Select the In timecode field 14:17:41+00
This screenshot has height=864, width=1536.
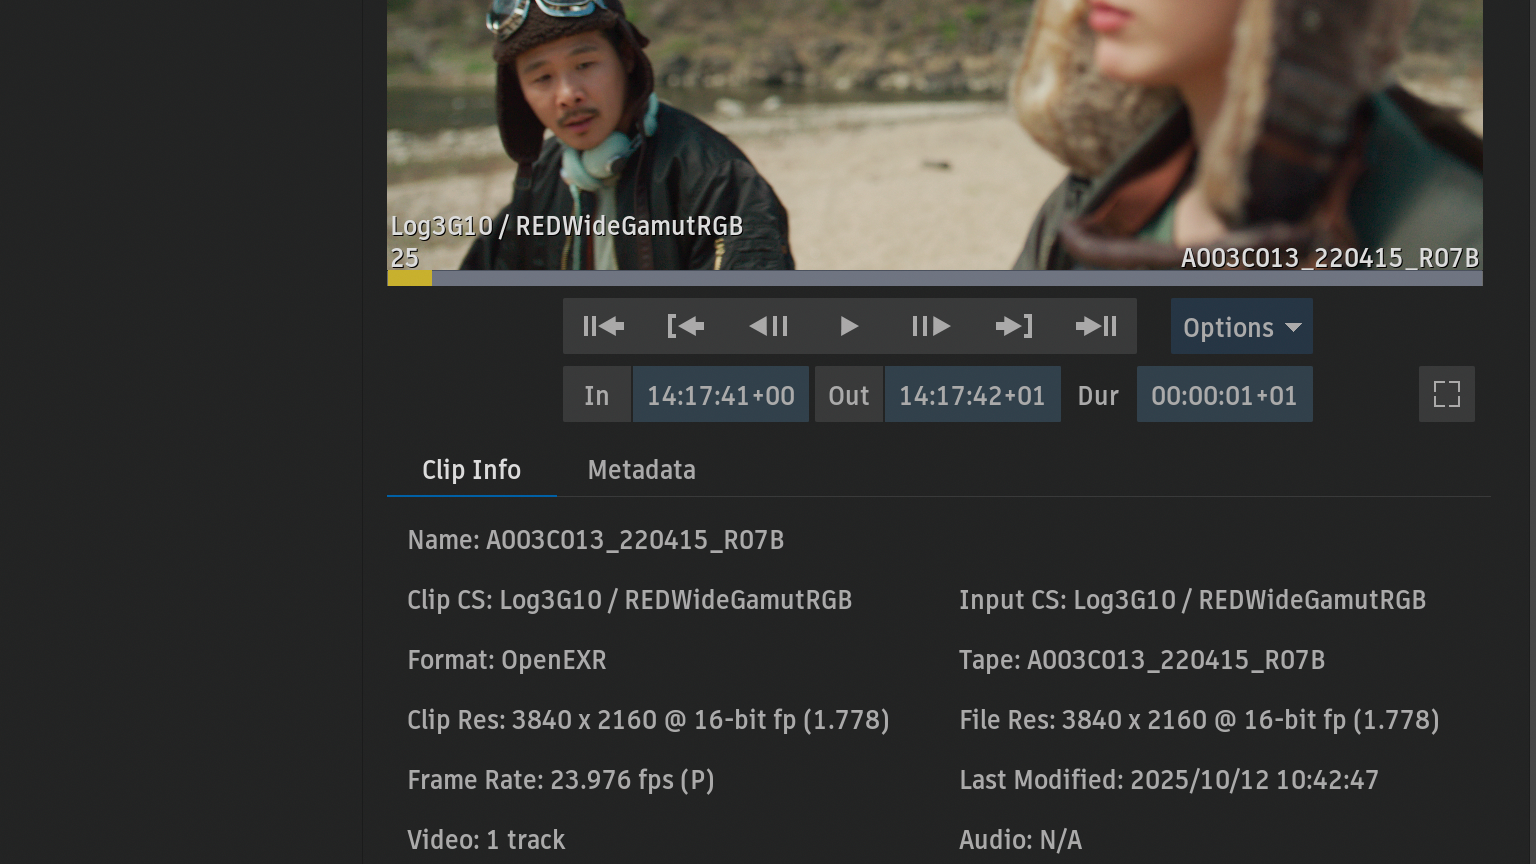pos(720,395)
